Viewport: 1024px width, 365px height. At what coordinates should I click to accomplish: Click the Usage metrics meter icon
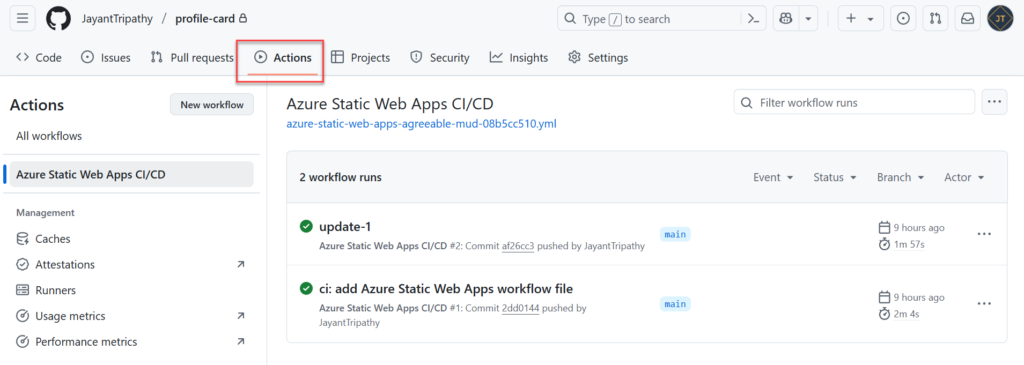coord(23,316)
